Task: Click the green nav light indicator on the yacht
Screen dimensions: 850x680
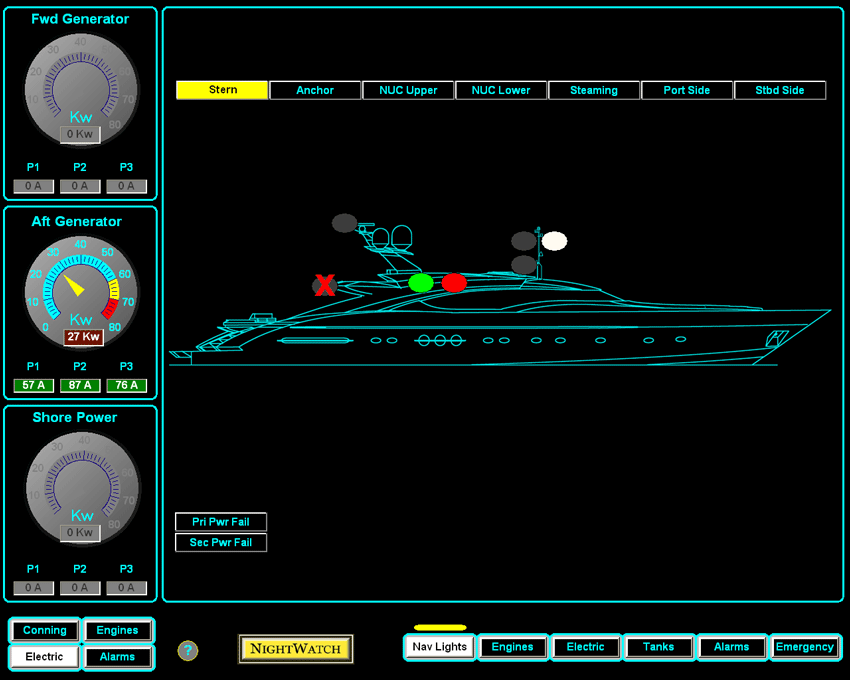Action: (x=421, y=283)
